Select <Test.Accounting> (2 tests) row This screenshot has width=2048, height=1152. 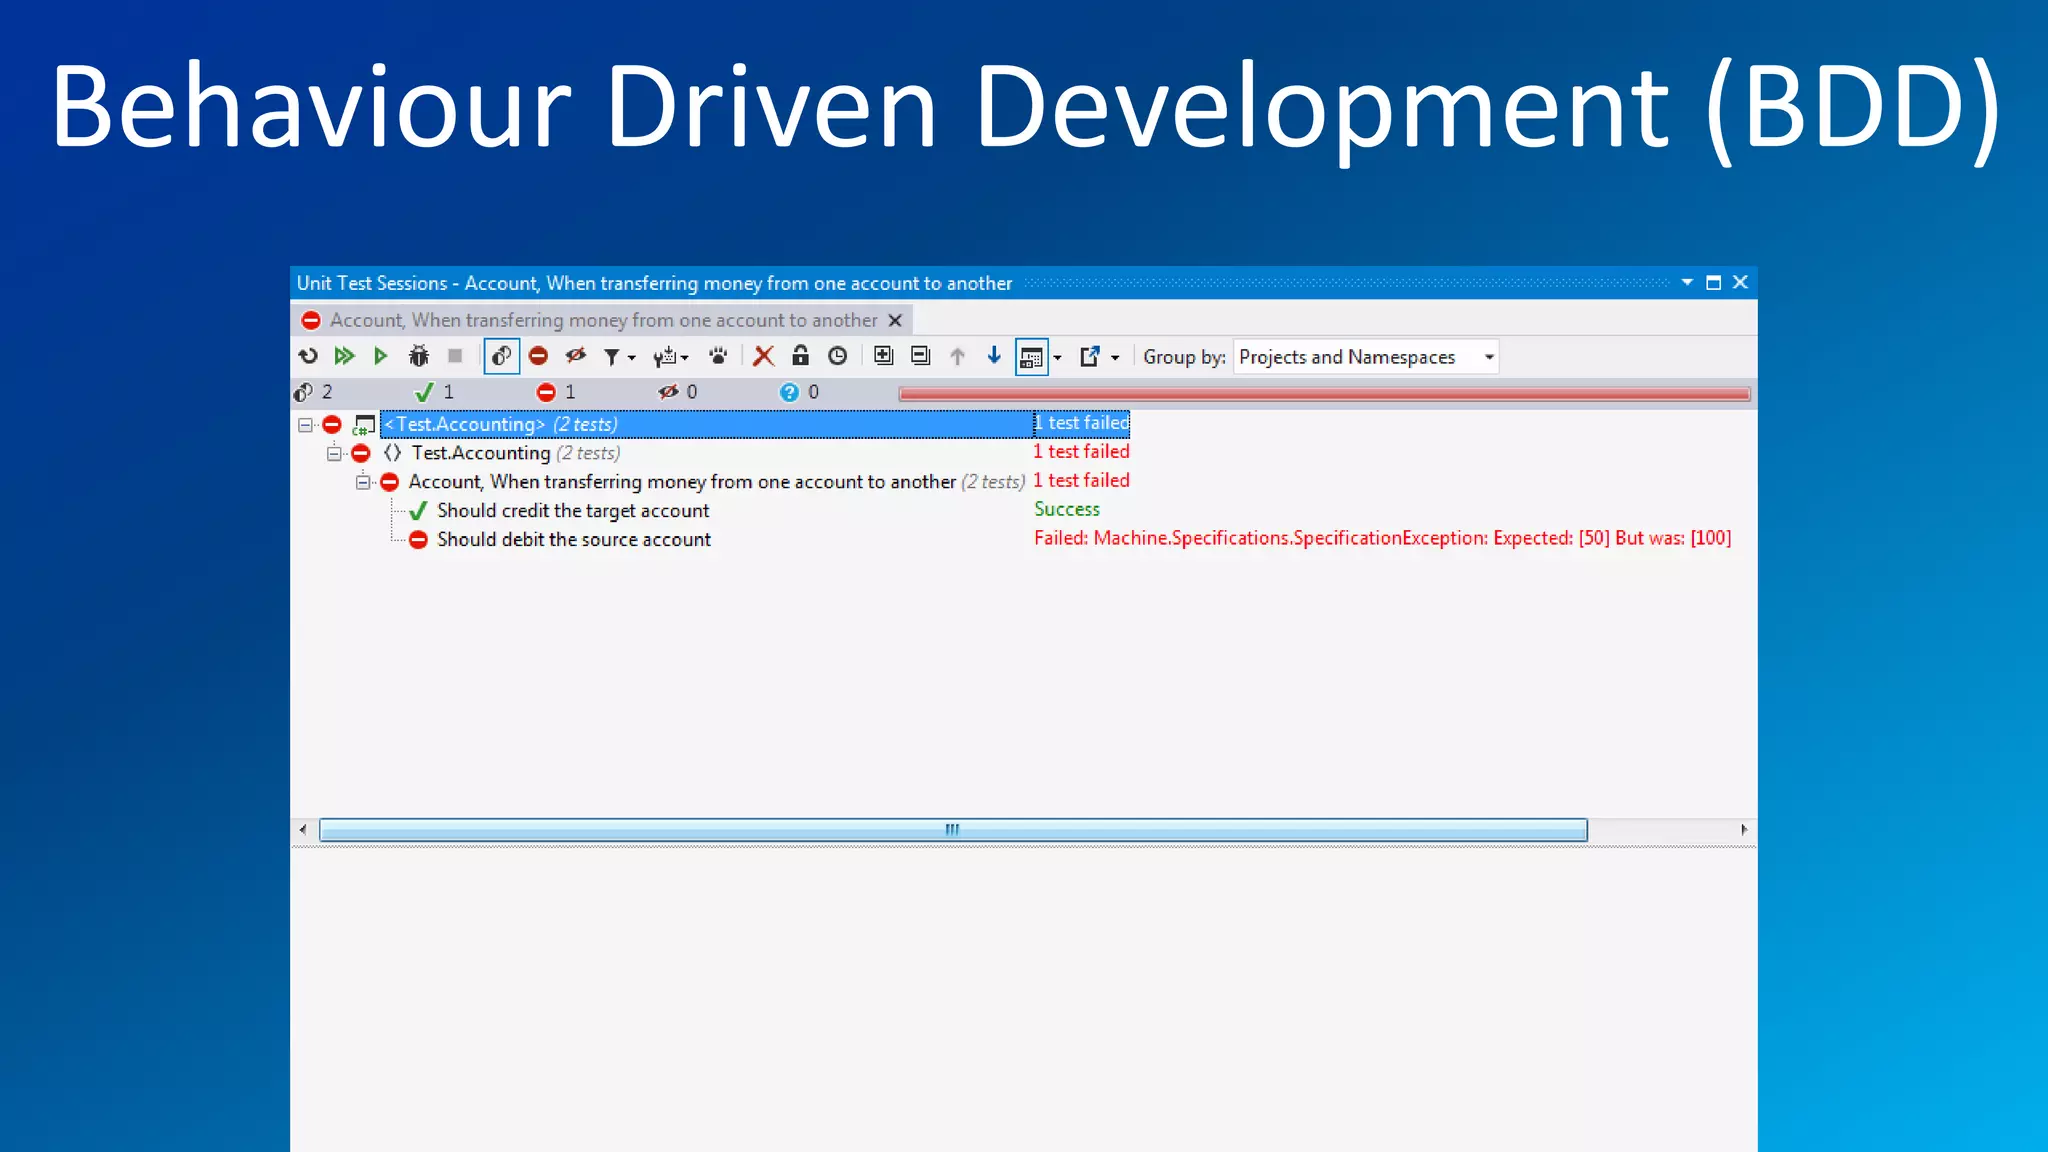(706, 424)
